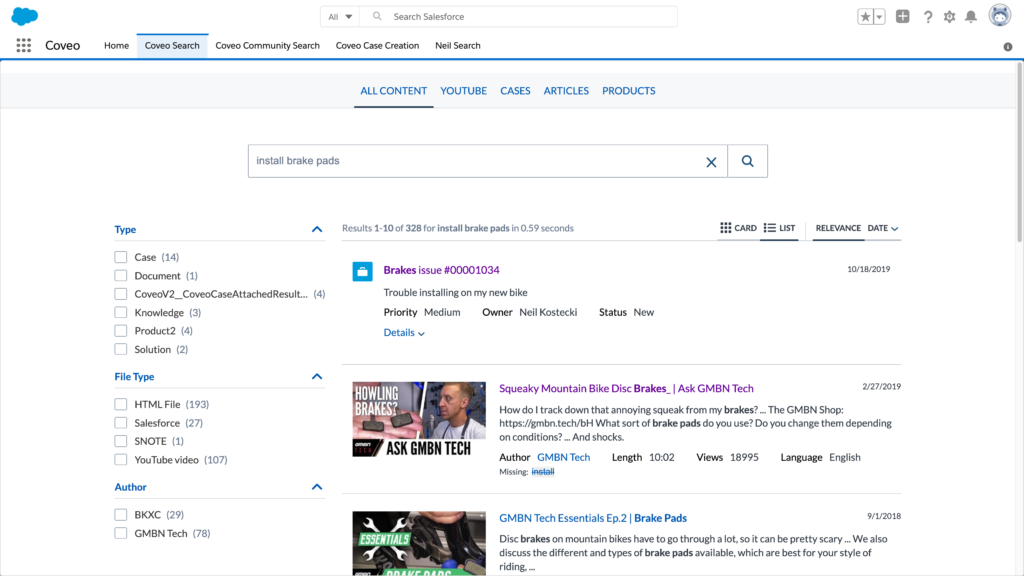
Task: Tick the GMBN Tech author checkbox
Action: [x=121, y=534]
